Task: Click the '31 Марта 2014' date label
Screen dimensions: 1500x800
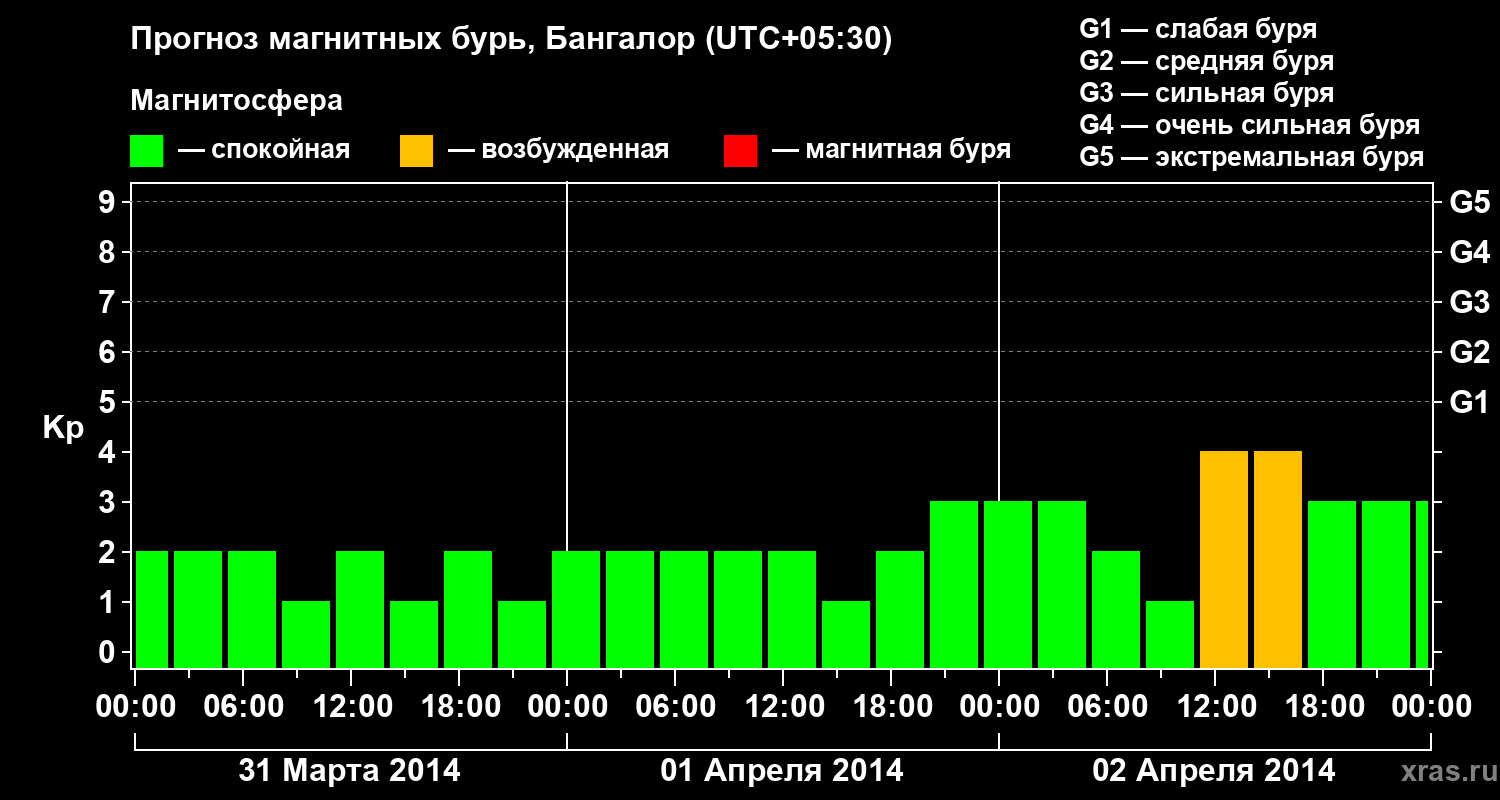Action: click(349, 771)
